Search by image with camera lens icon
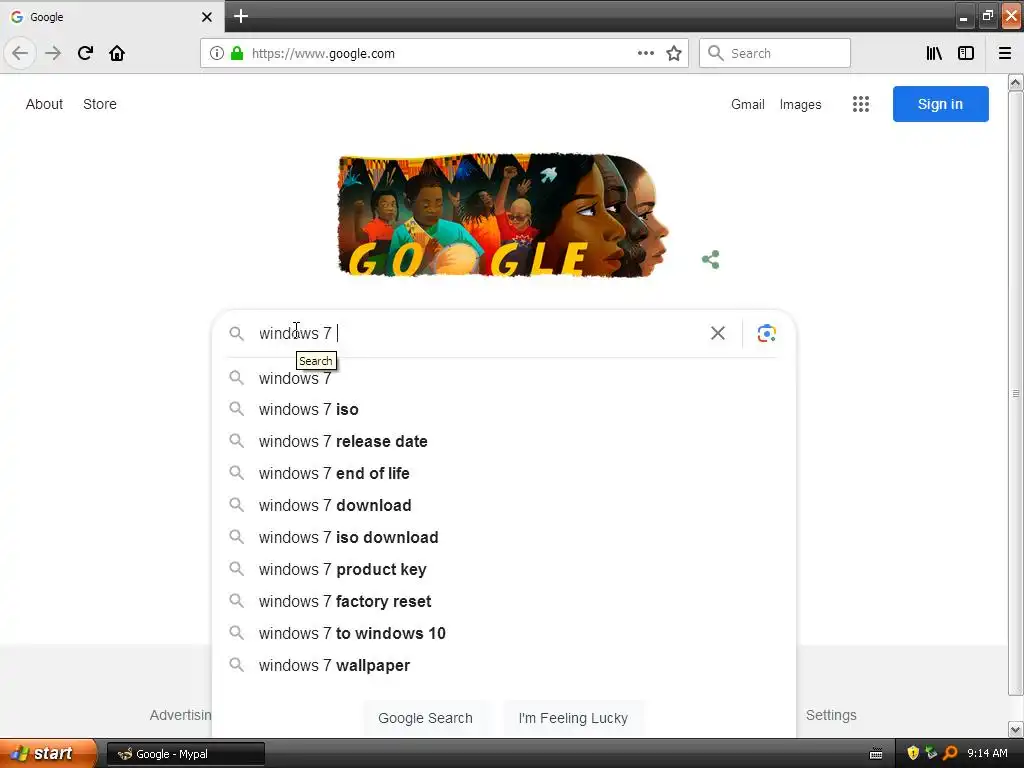1024x768 pixels. click(766, 333)
